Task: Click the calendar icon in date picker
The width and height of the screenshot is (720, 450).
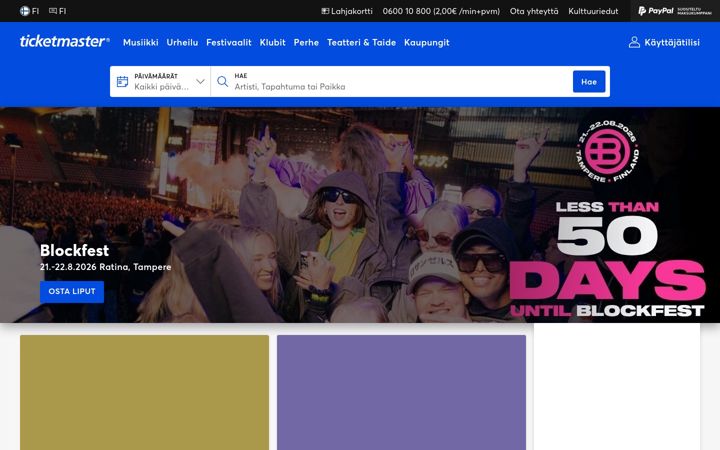Action: click(122, 82)
